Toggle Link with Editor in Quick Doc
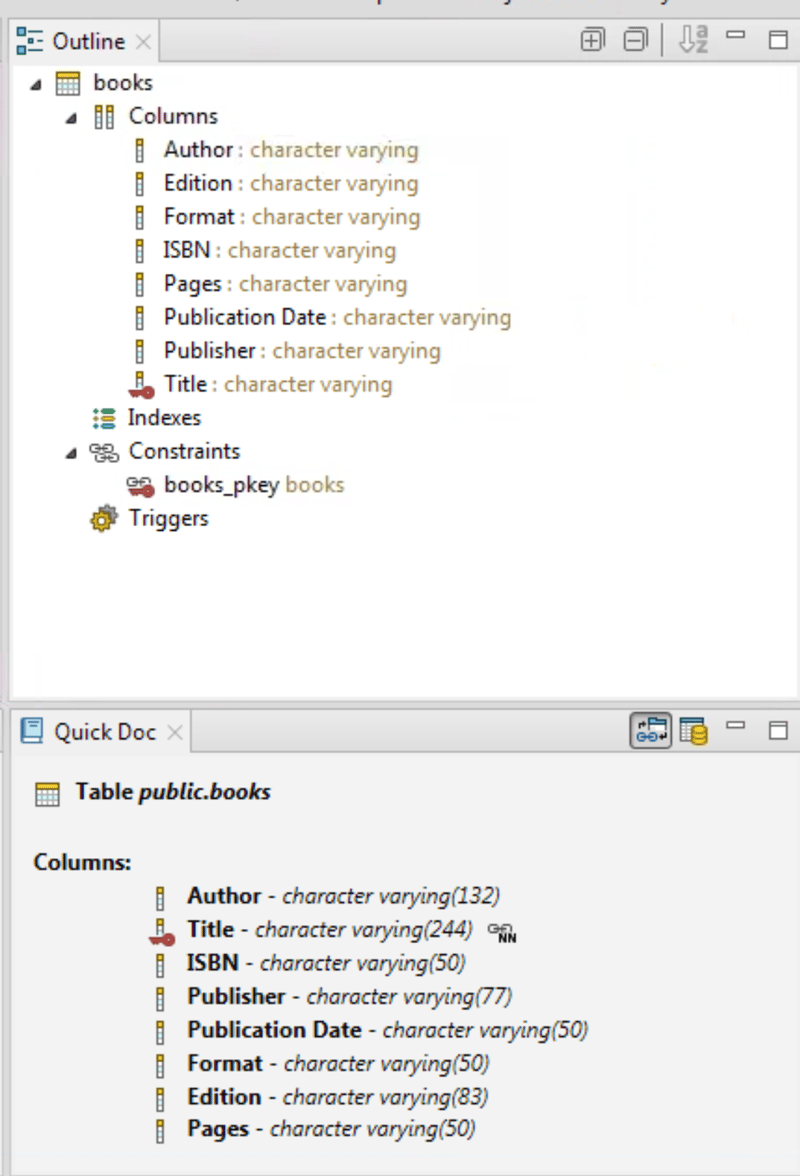800x1176 pixels. [651, 730]
